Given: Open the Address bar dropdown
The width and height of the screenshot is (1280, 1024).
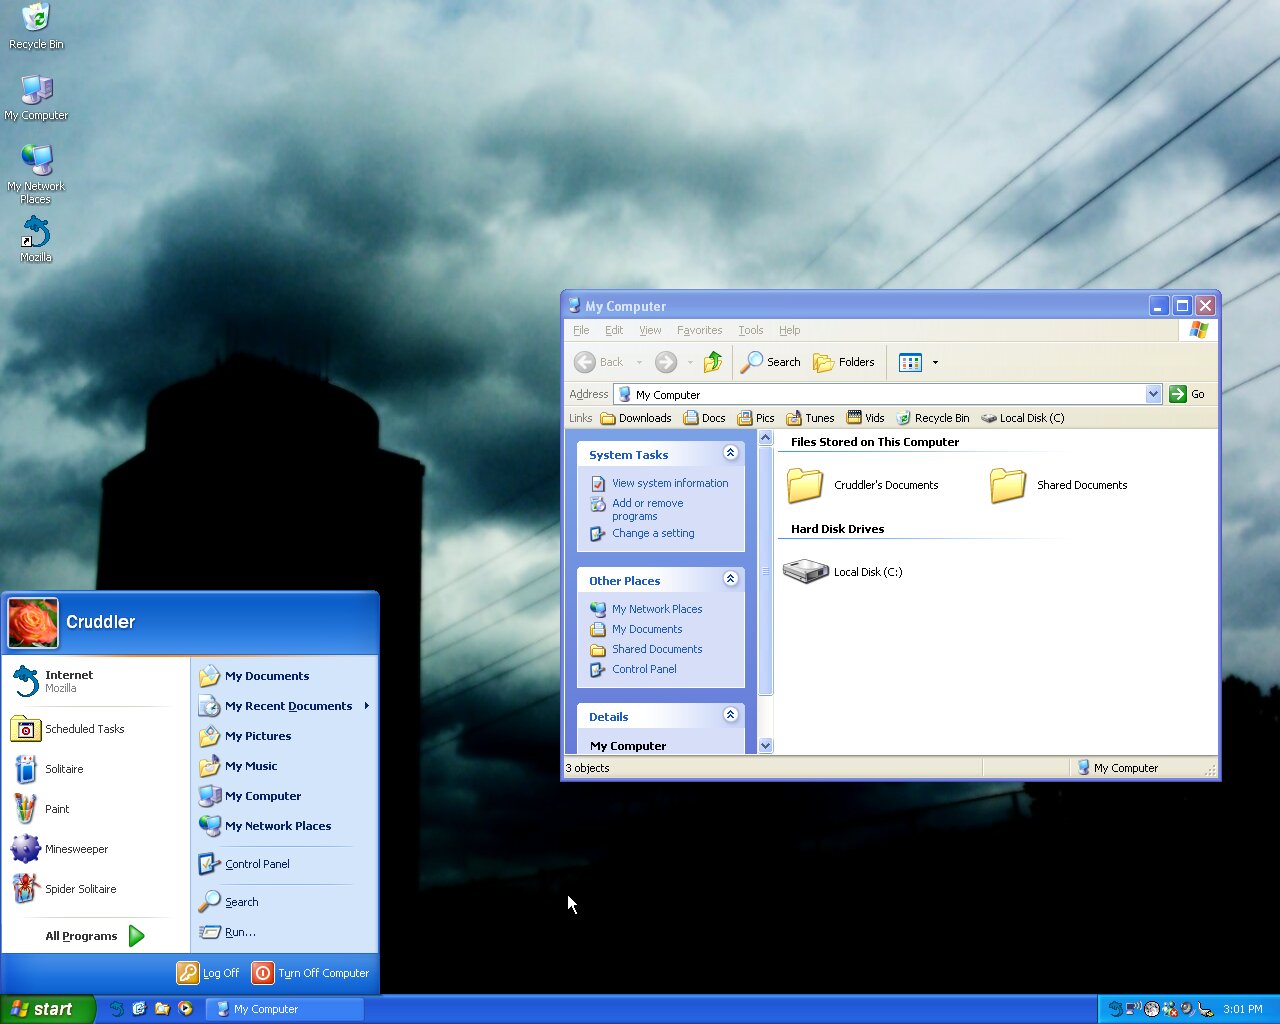Looking at the screenshot, I should click(x=1153, y=394).
